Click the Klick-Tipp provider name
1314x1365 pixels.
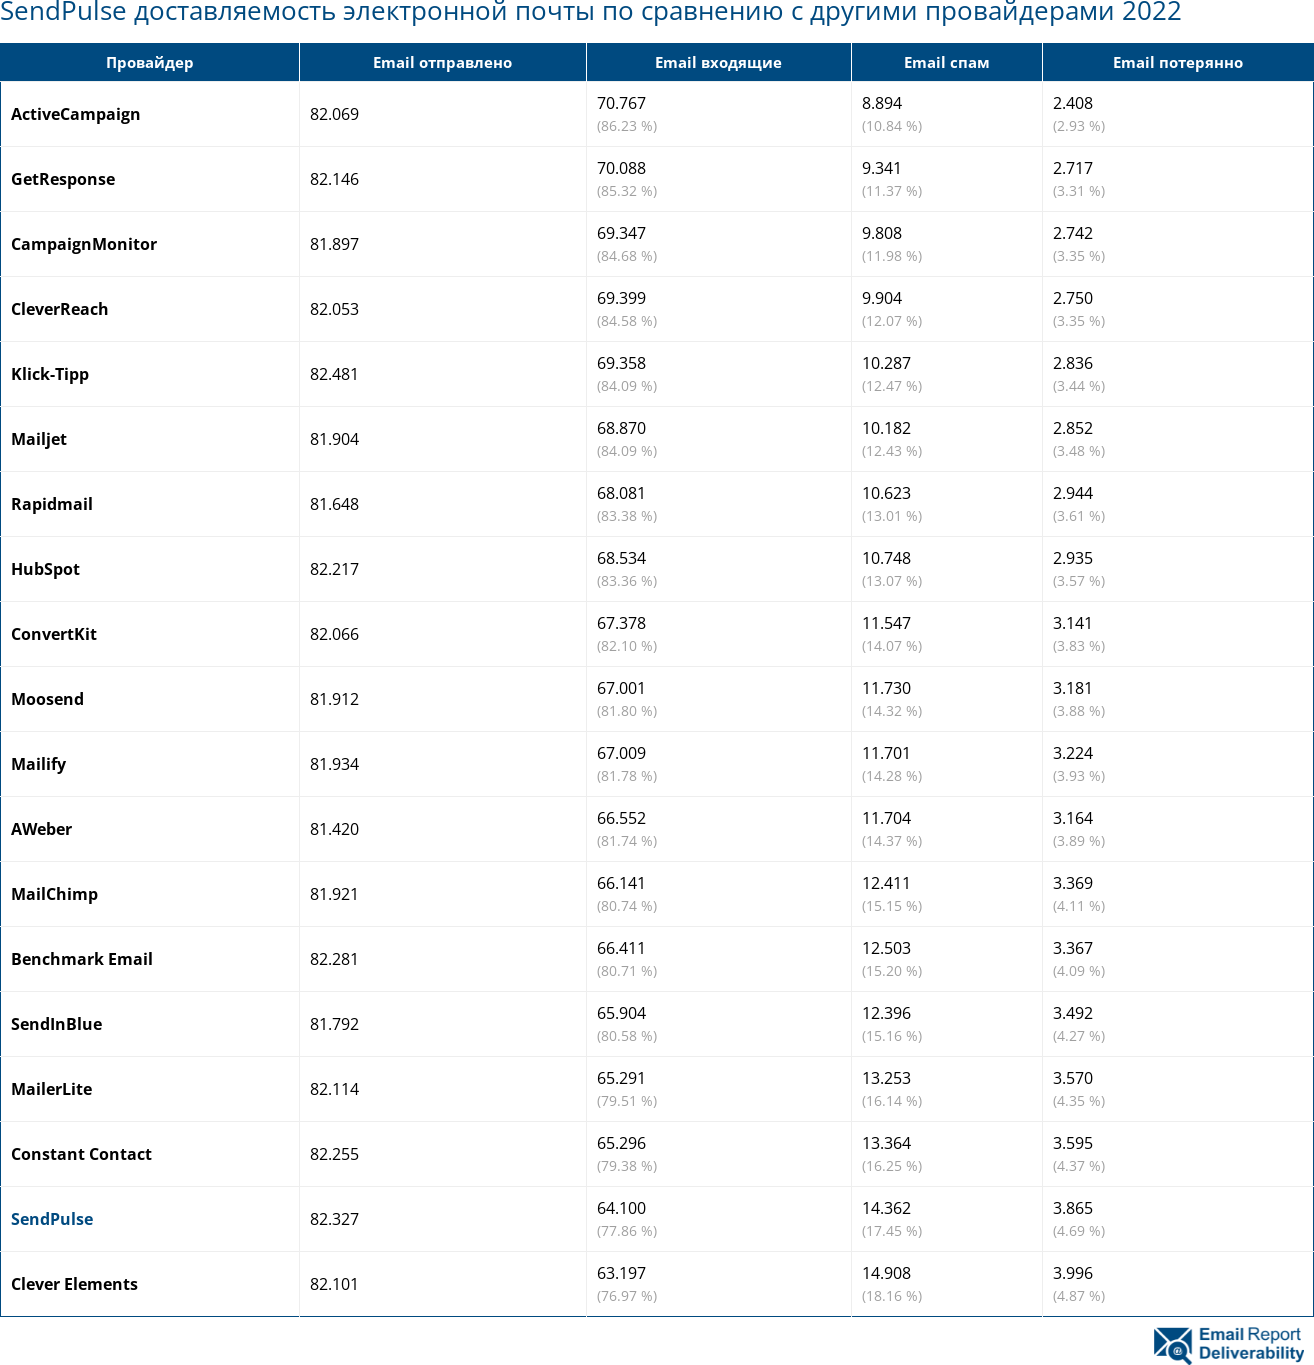(50, 374)
